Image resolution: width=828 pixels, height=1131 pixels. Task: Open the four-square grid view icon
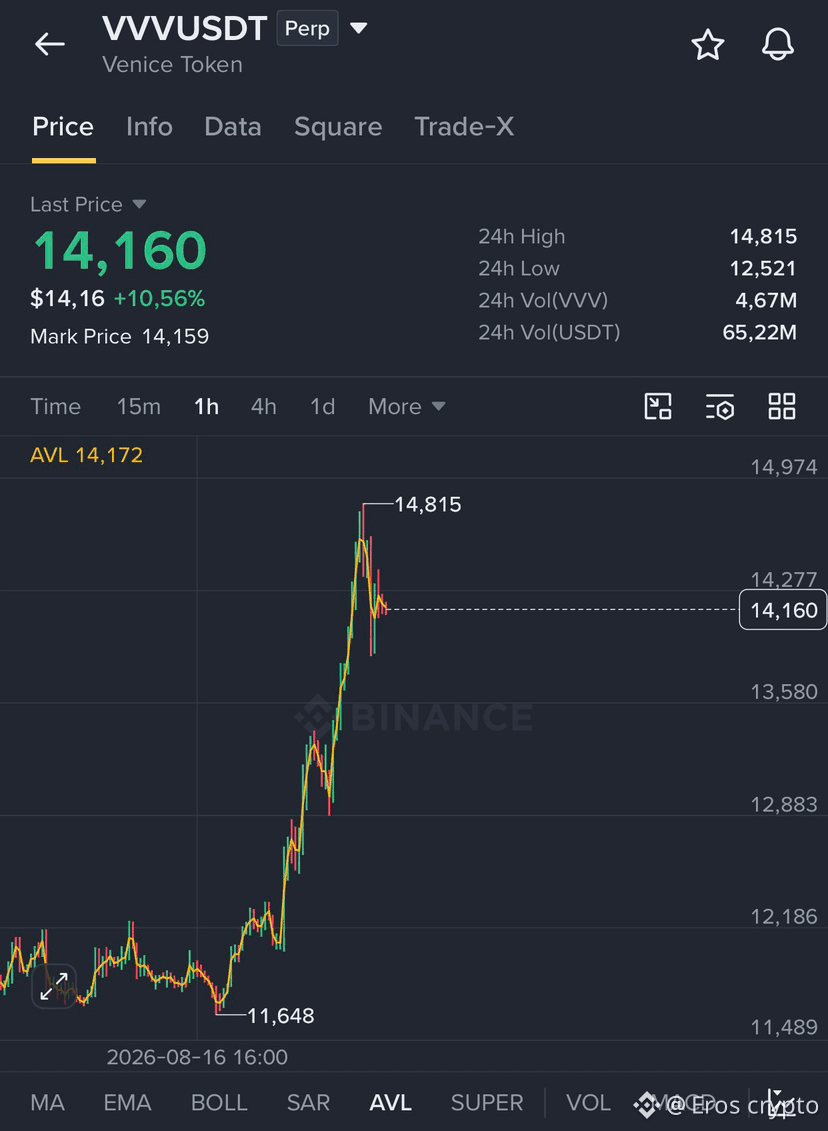point(782,406)
